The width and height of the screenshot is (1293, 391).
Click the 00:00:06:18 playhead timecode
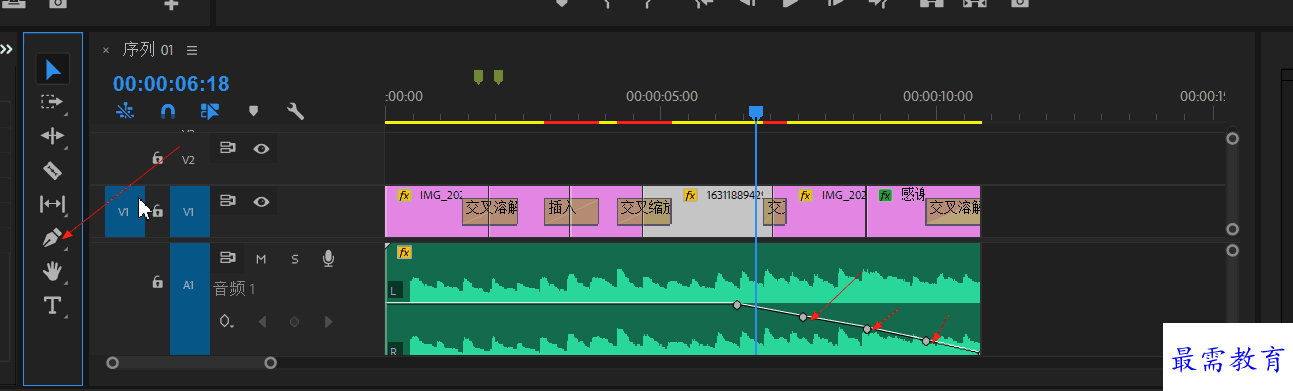tap(171, 84)
